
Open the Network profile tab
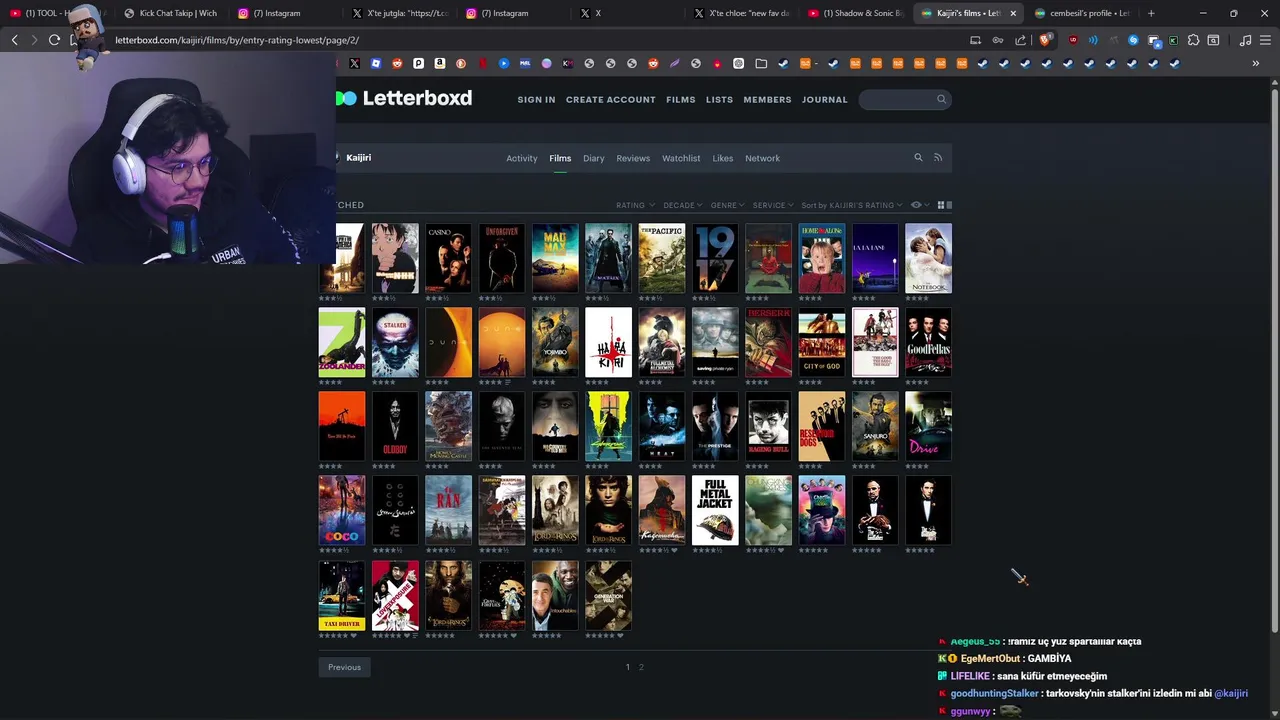pos(762,158)
